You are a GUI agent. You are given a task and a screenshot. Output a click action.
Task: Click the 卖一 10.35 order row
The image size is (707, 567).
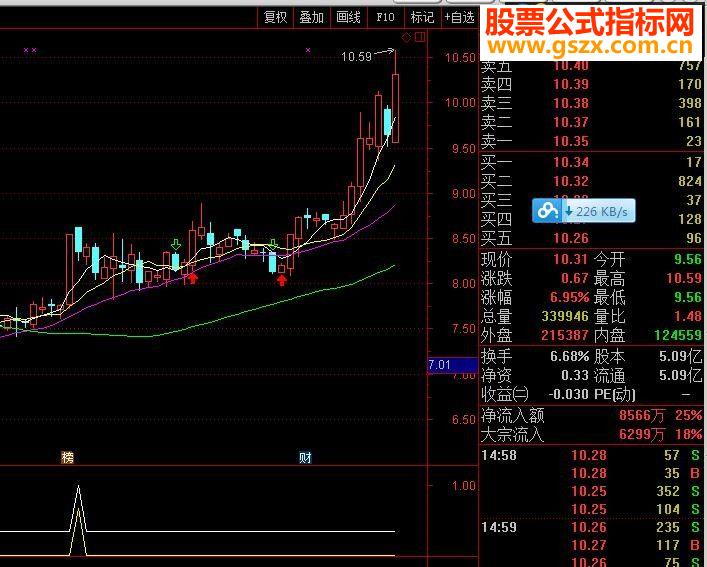tap(591, 142)
